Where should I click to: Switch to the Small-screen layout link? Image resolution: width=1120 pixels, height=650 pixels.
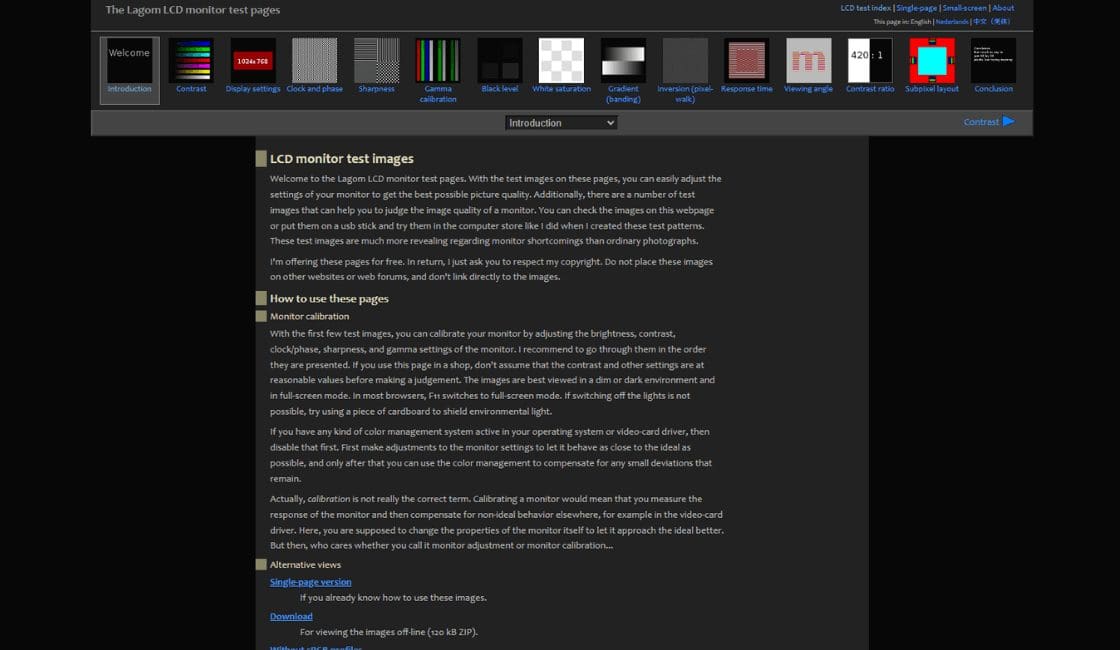964,8
